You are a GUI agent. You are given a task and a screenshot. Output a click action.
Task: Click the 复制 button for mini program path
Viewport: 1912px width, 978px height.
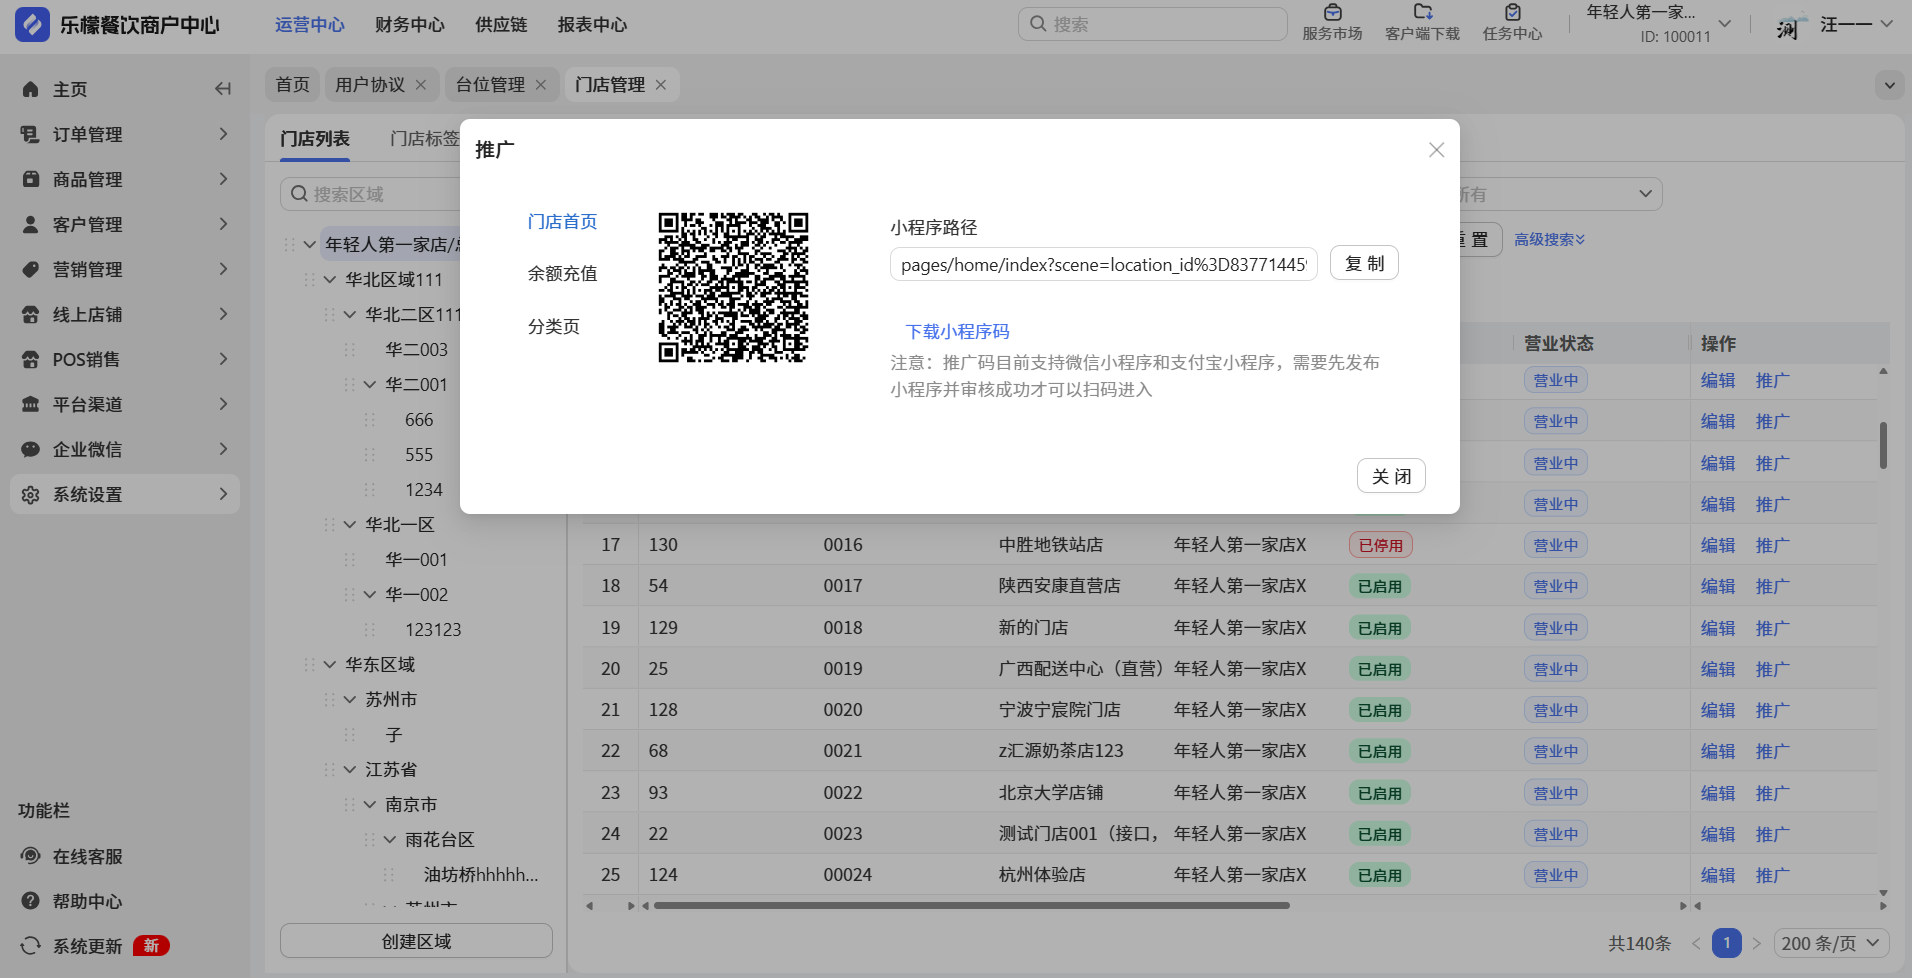(1364, 264)
